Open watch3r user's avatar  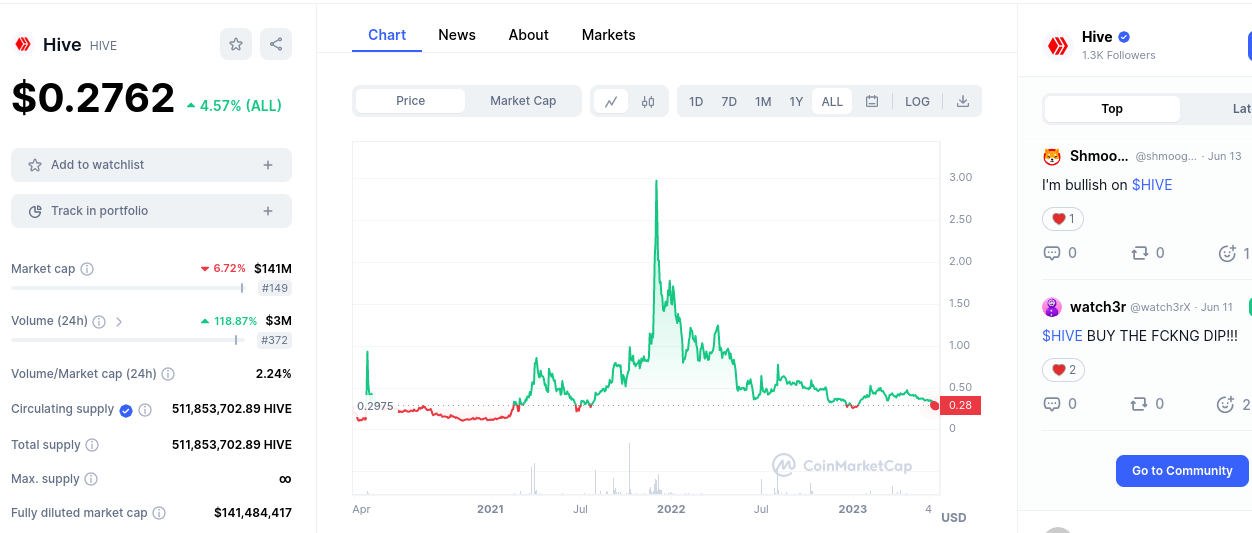[1052, 307]
